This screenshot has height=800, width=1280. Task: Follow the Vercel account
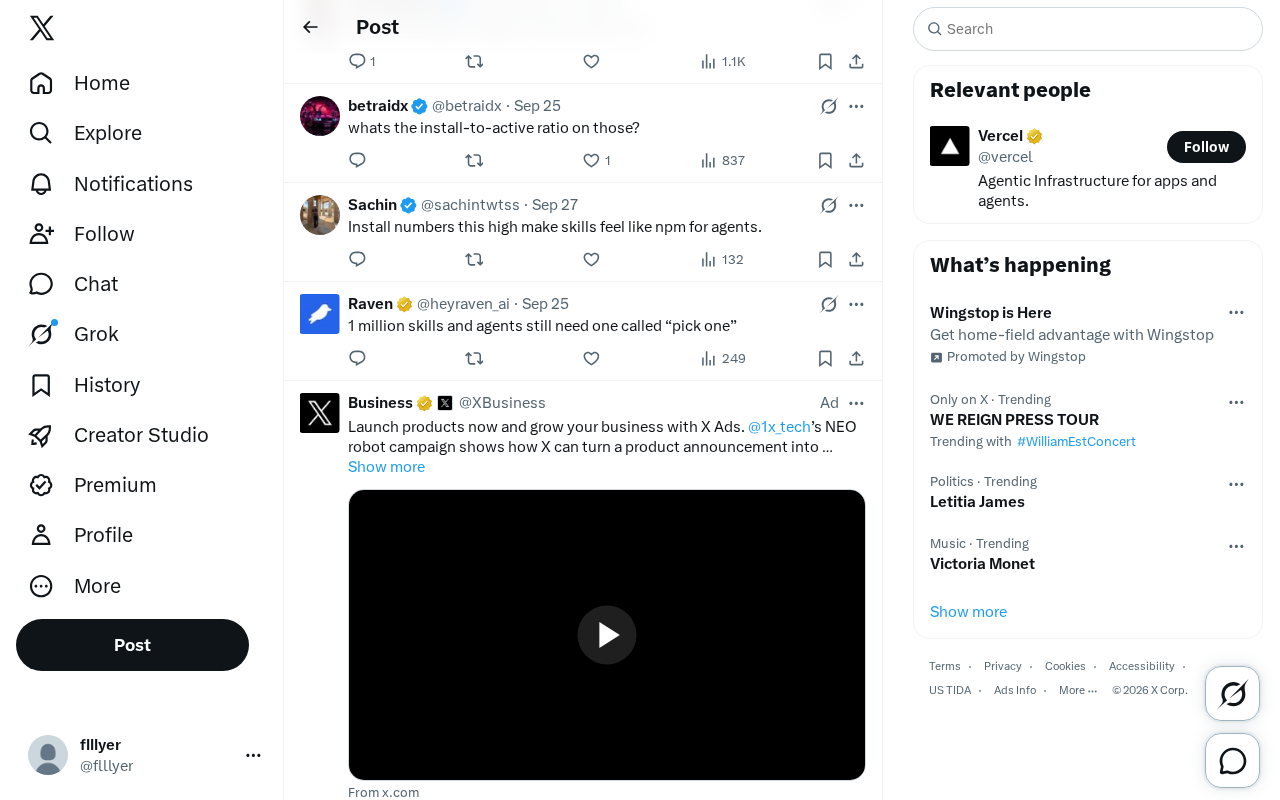(1206, 147)
